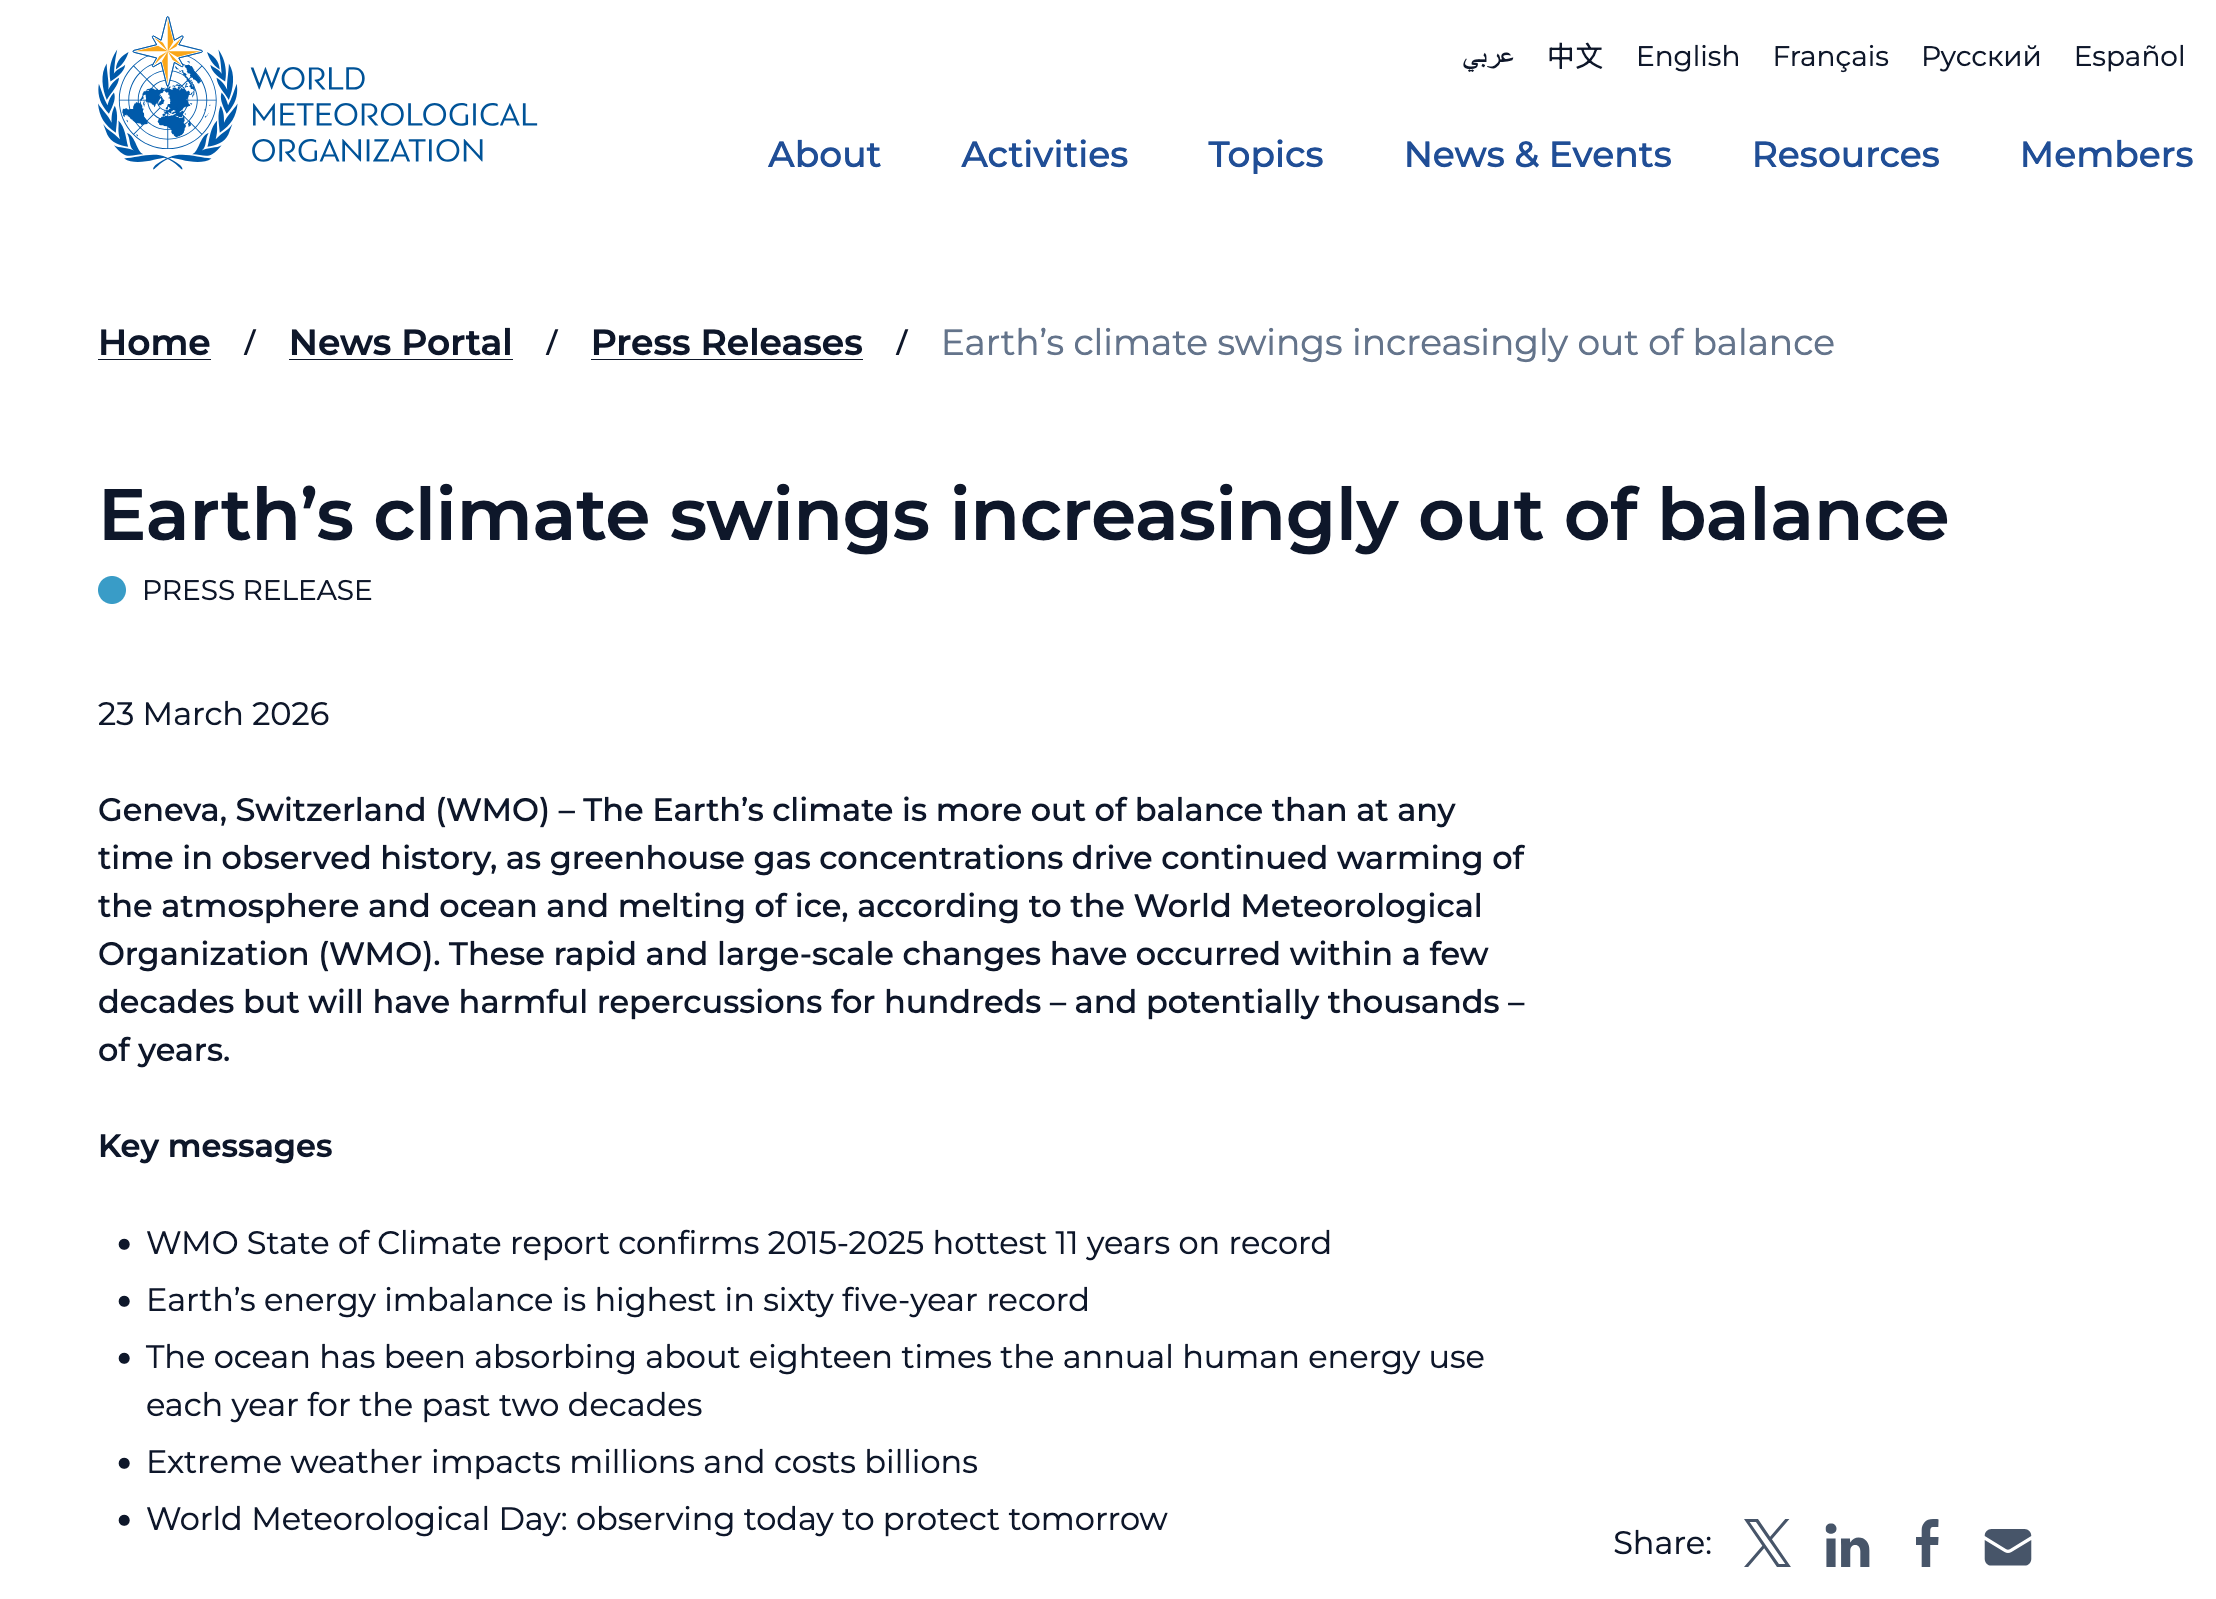
Task: Expand the Topics menu
Action: tap(1265, 155)
